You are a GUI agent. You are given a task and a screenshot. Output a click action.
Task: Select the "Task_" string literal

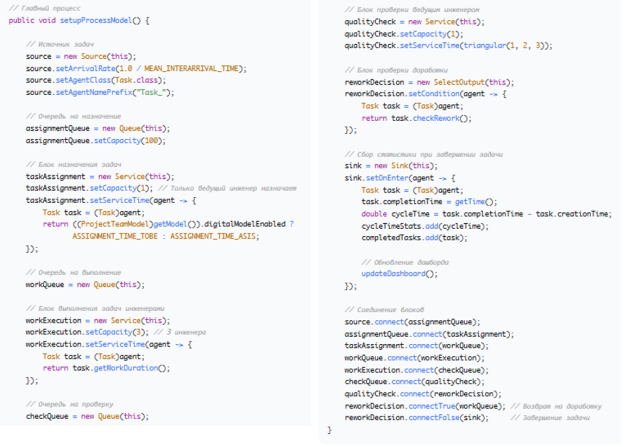(156, 92)
